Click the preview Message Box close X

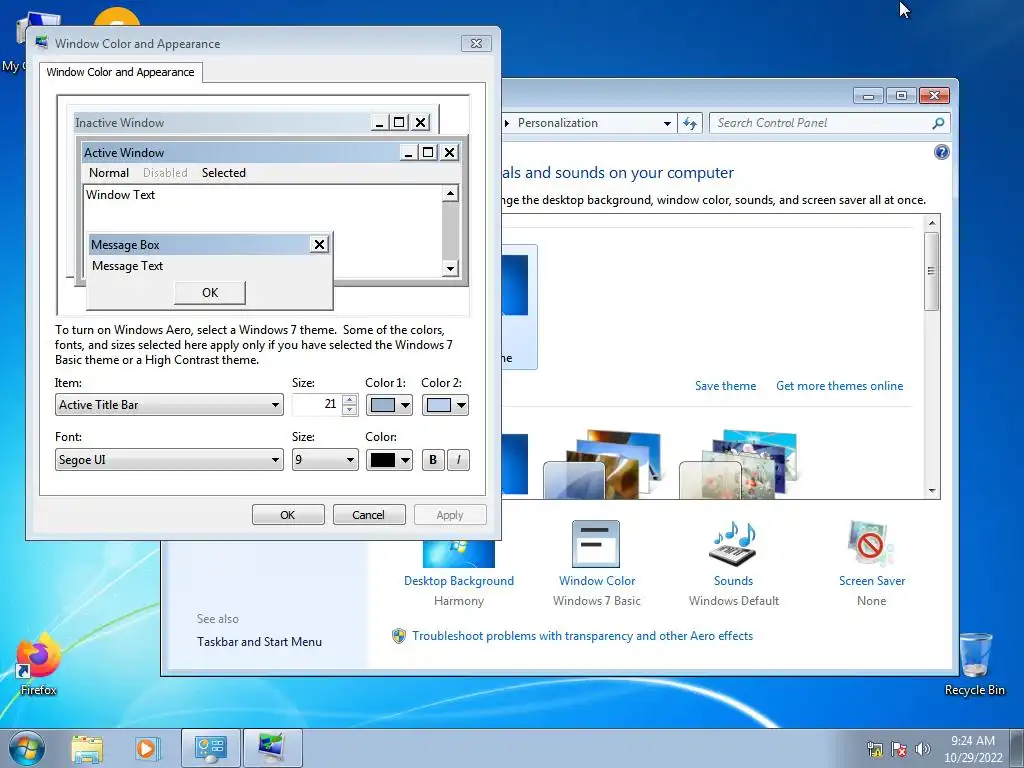[x=319, y=244]
